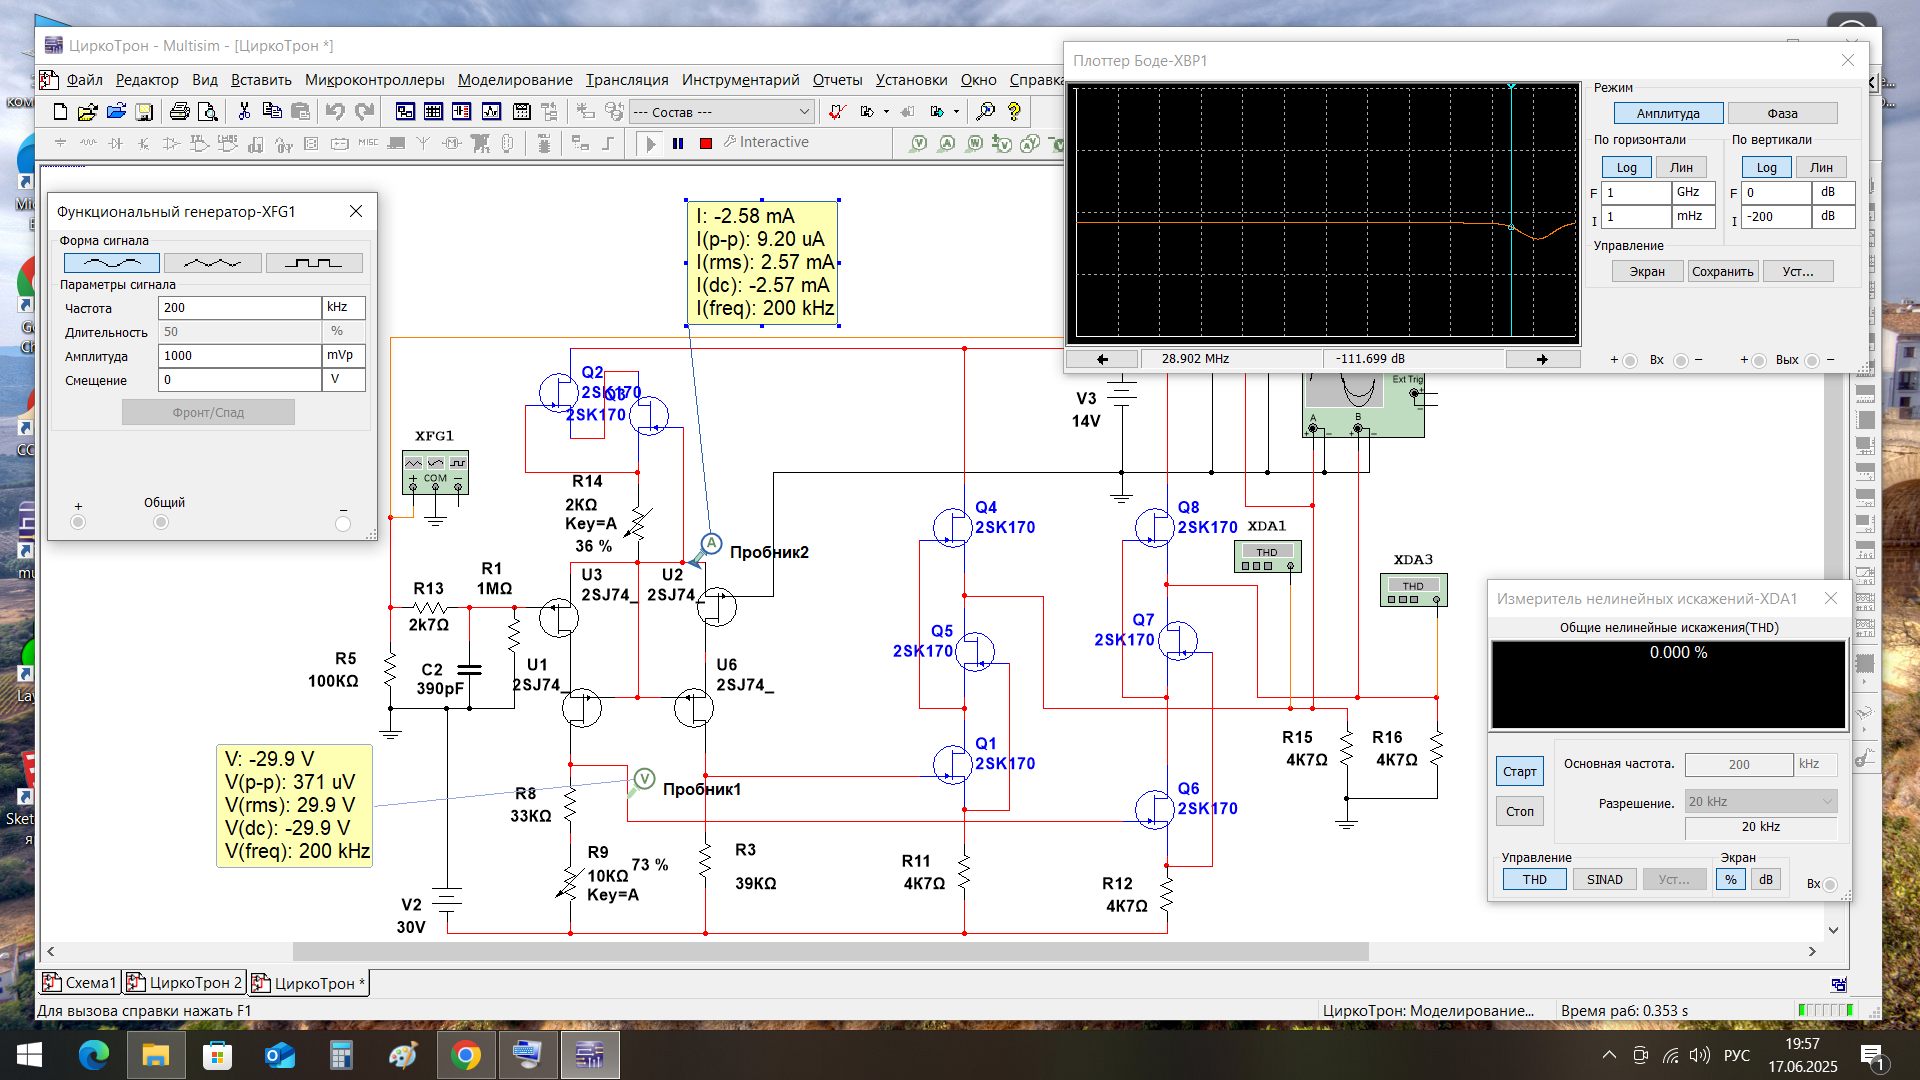1920x1080 pixels.
Task: Click the Сохранить button in Bode plotter
Action: click(x=1722, y=272)
